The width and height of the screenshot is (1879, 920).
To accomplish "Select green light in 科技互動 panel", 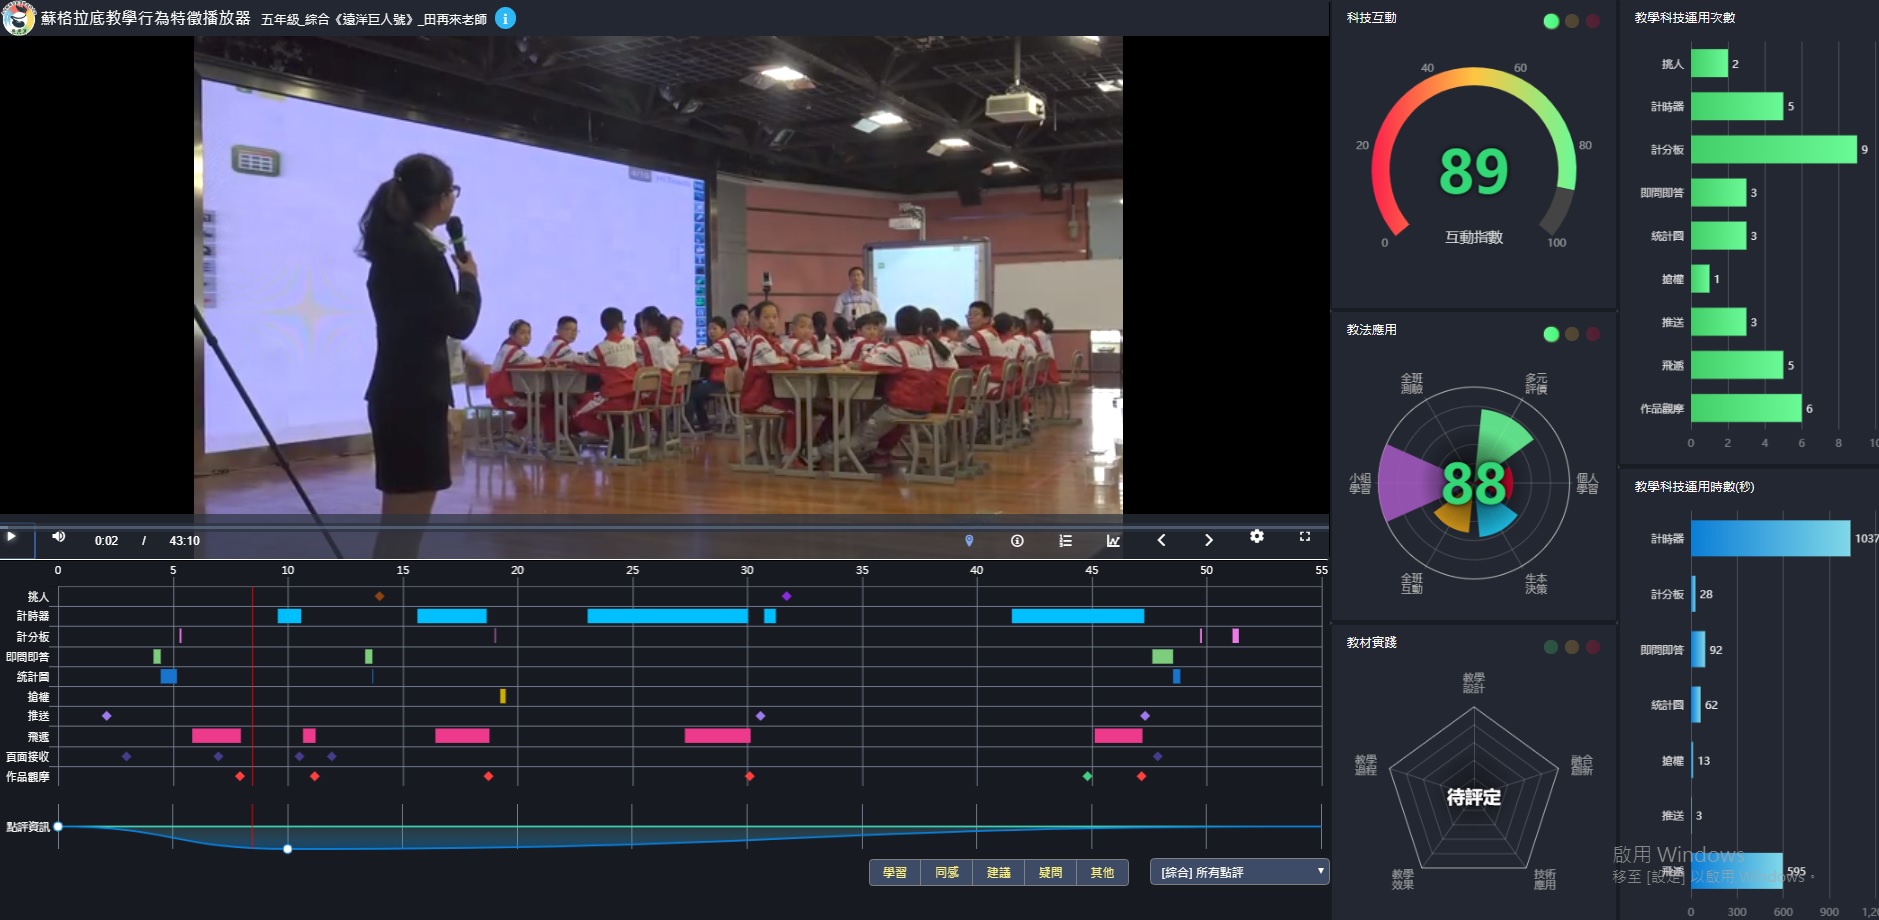I will 1551,21.
